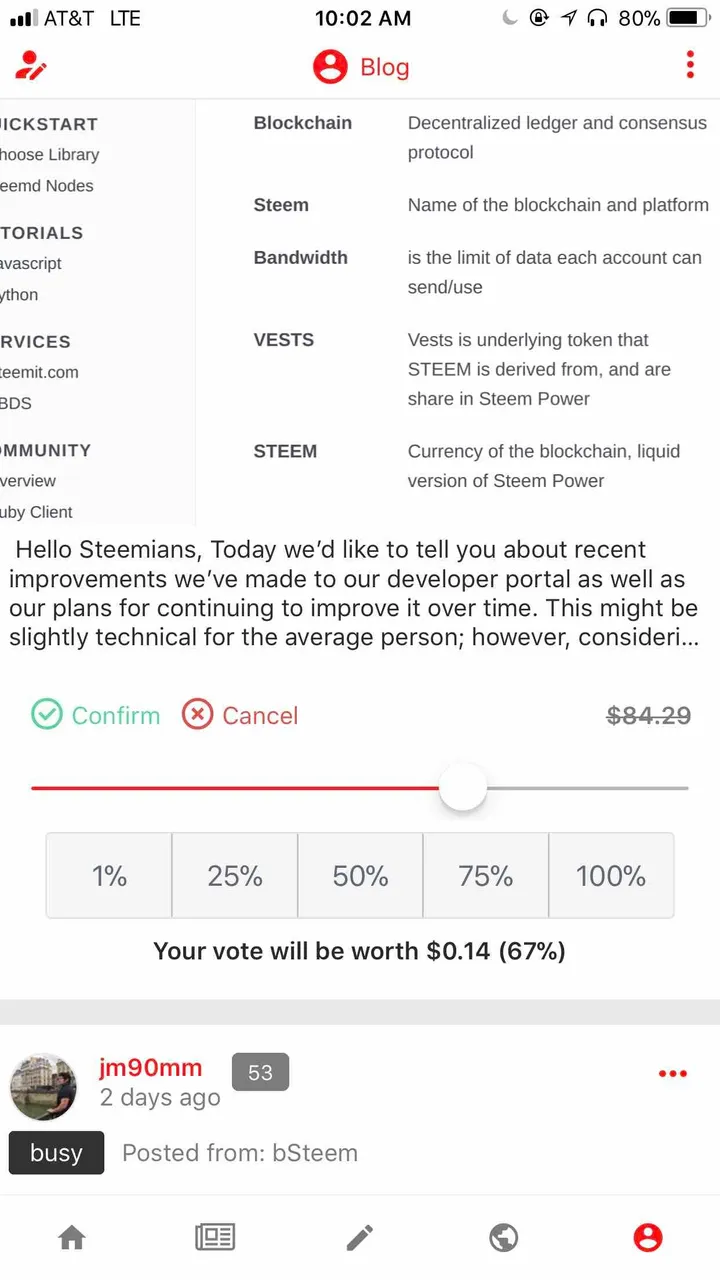This screenshot has height=1280, width=720.
Task: Choose the 75% vote preset
Action: (x=486, y=876)
